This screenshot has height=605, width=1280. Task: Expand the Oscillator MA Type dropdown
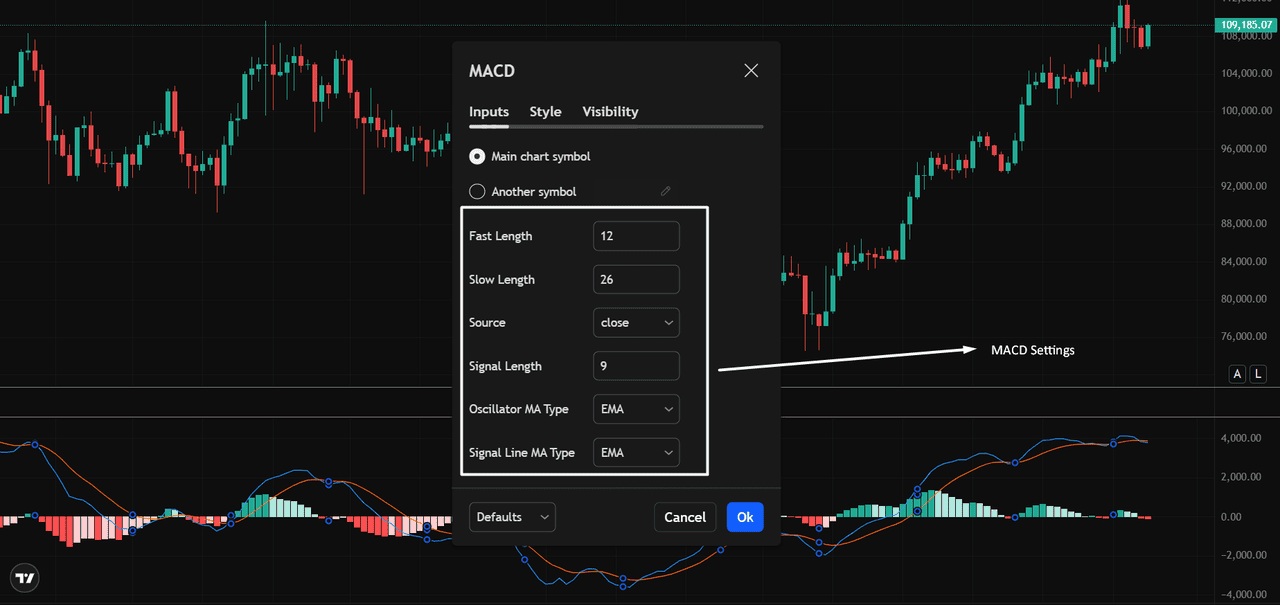[636, 409]
